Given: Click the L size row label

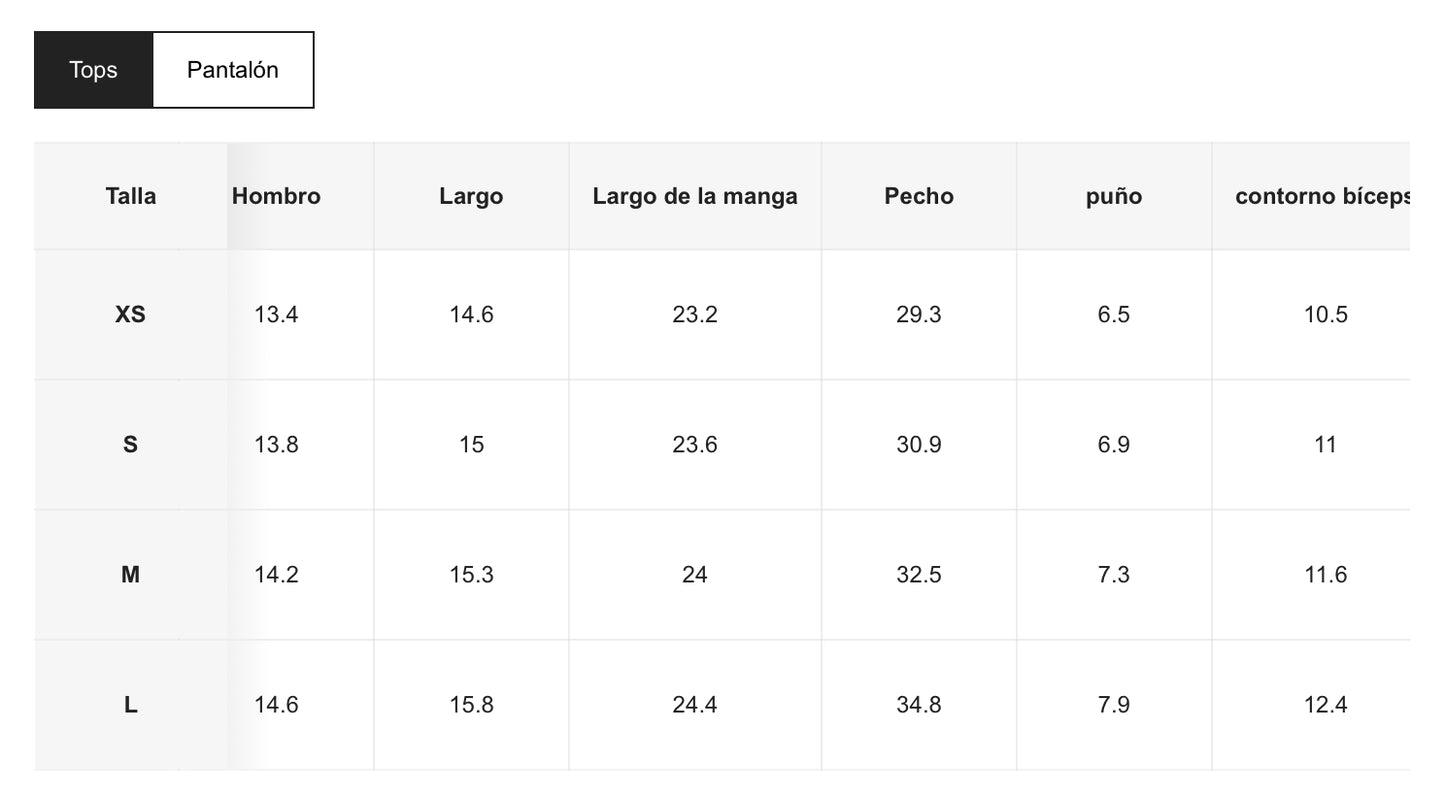Looking at the screenshot, I should (x=131, y=705).
